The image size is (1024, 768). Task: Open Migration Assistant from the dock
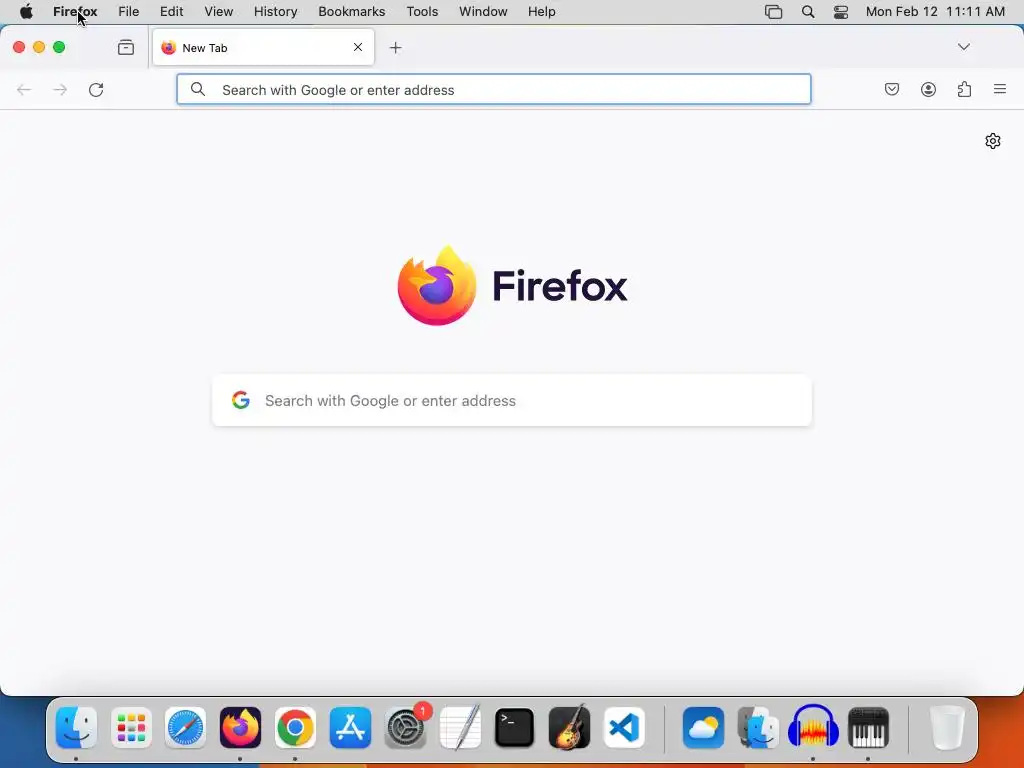coord(758,728)
